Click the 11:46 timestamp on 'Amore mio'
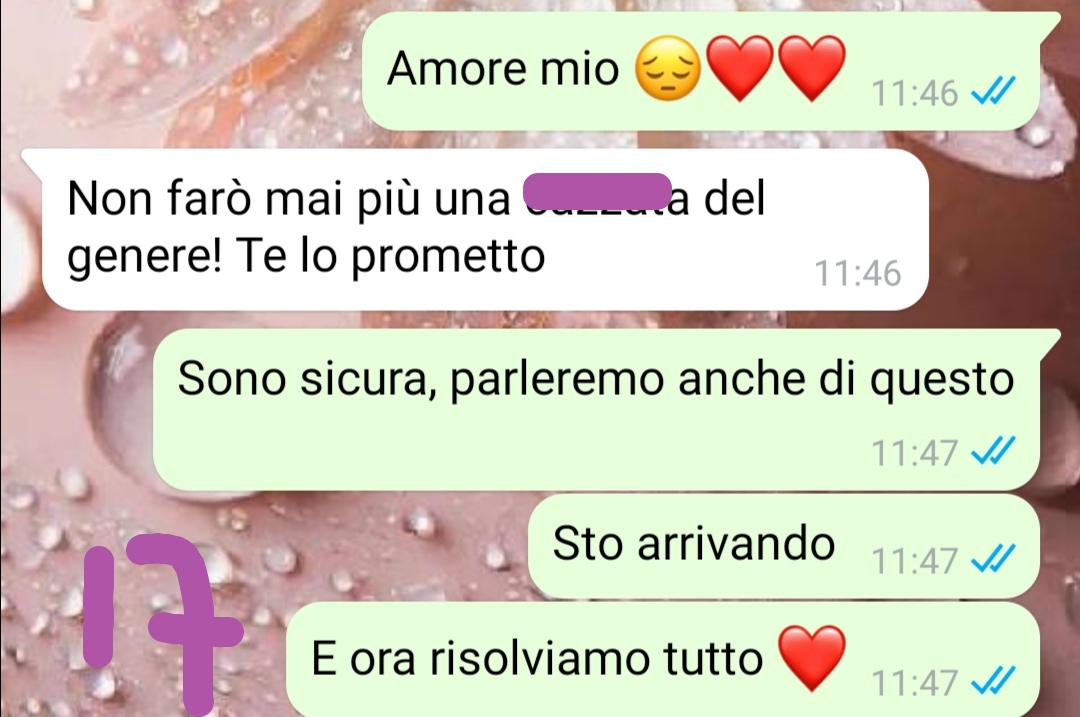The image size is (1080, 717). point(915,93)
